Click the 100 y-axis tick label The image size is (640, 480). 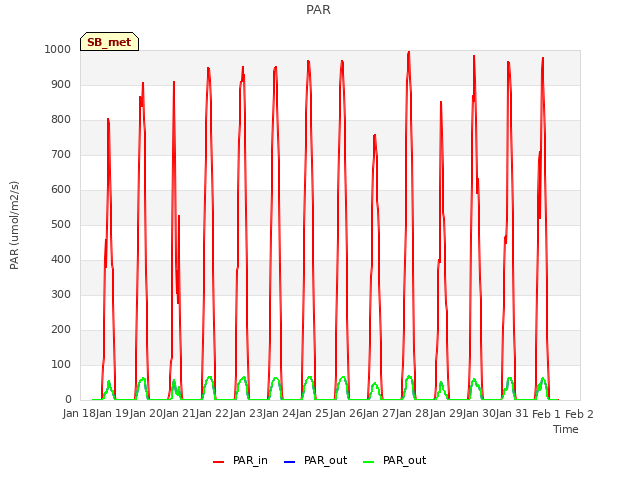point(61,364)
